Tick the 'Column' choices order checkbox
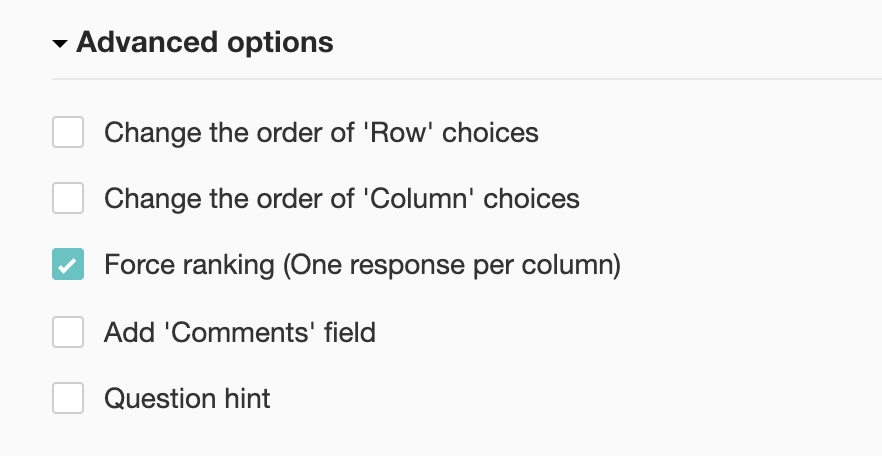Image resolution: width=882 pixels, height=456 pixels. [x=68, y=199]
